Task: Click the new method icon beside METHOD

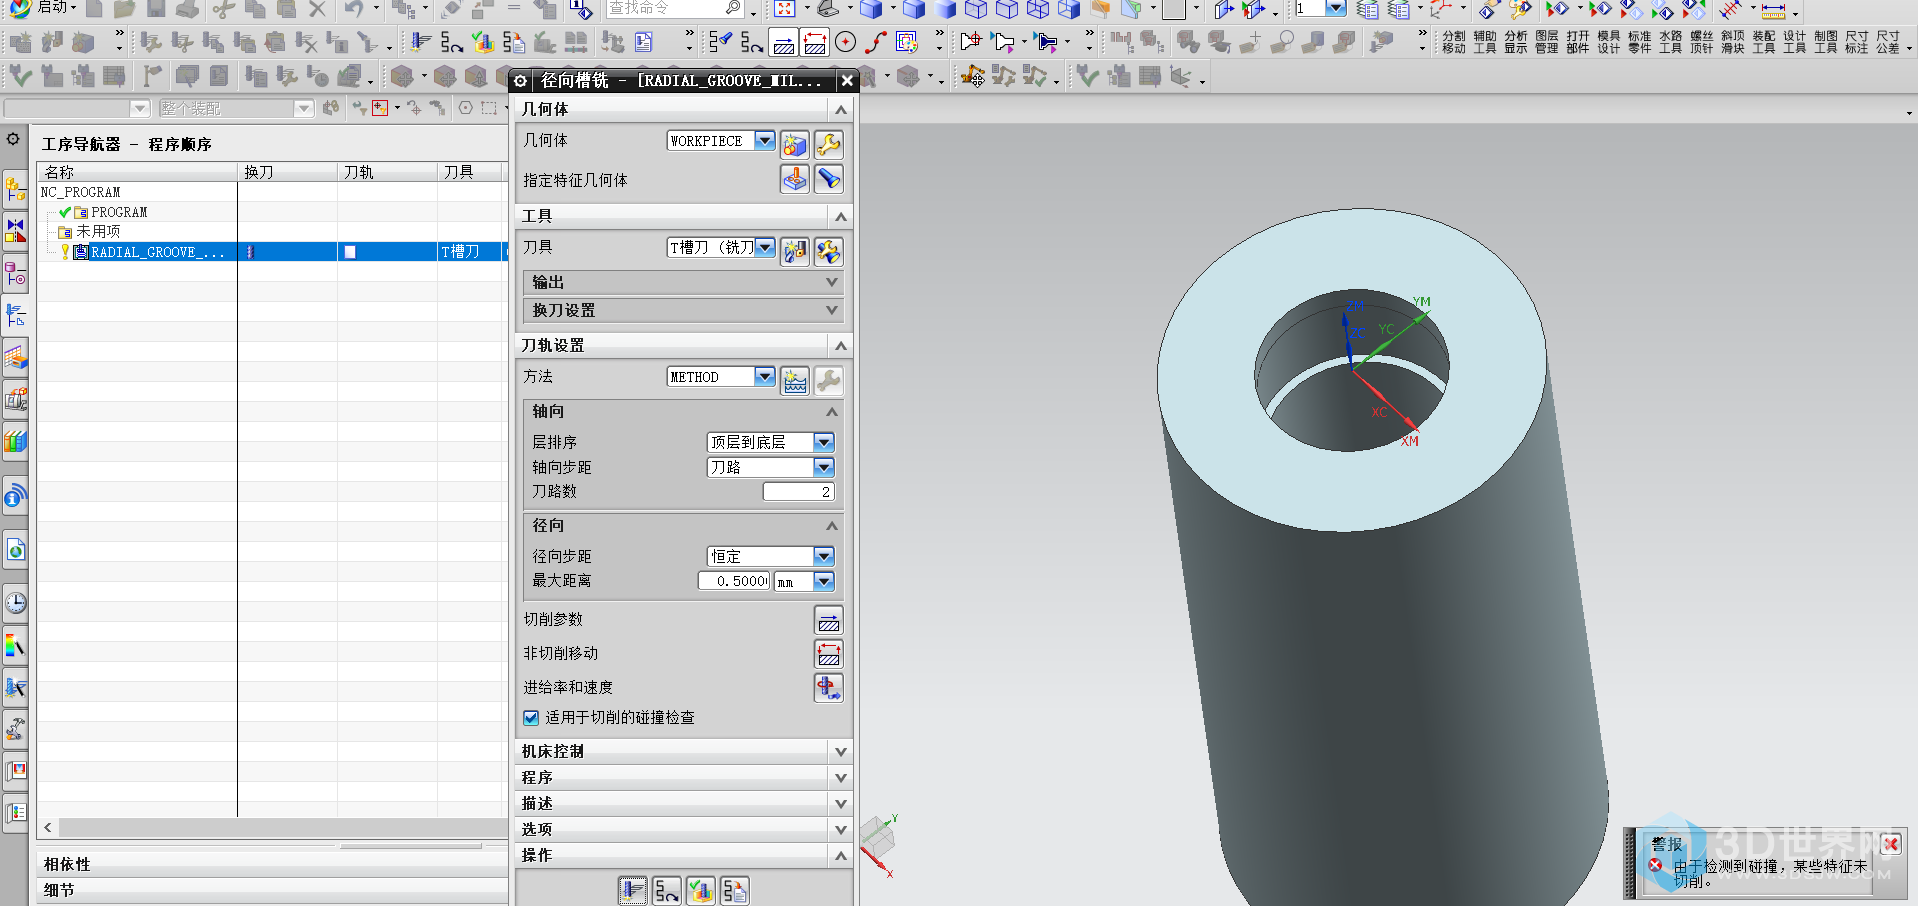Action: point(795,381)
